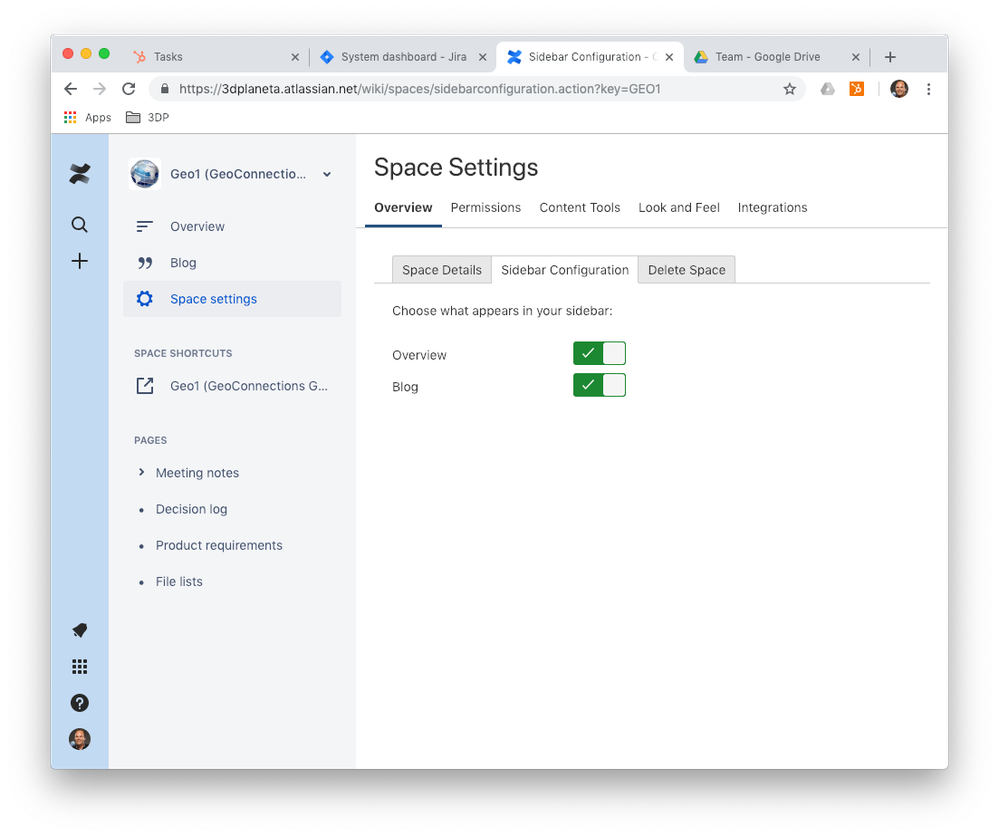This screenshot has width=999, height=836.
Task: Switch to the Tasks browser tab
Action: 213,57
